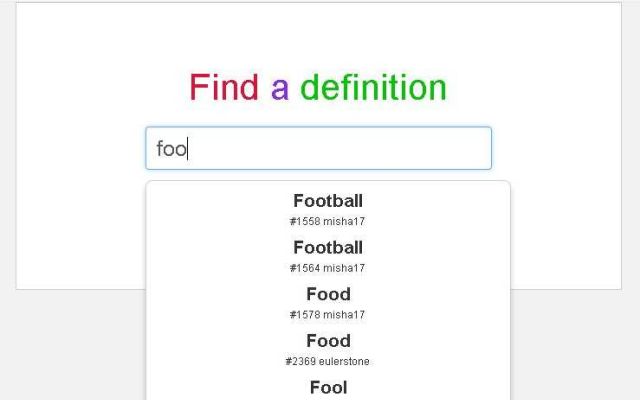This screenshot has height=400, width=640.
Task: Click the "#1558 misha17" subtitle text
Action: [x=328, y=221]
